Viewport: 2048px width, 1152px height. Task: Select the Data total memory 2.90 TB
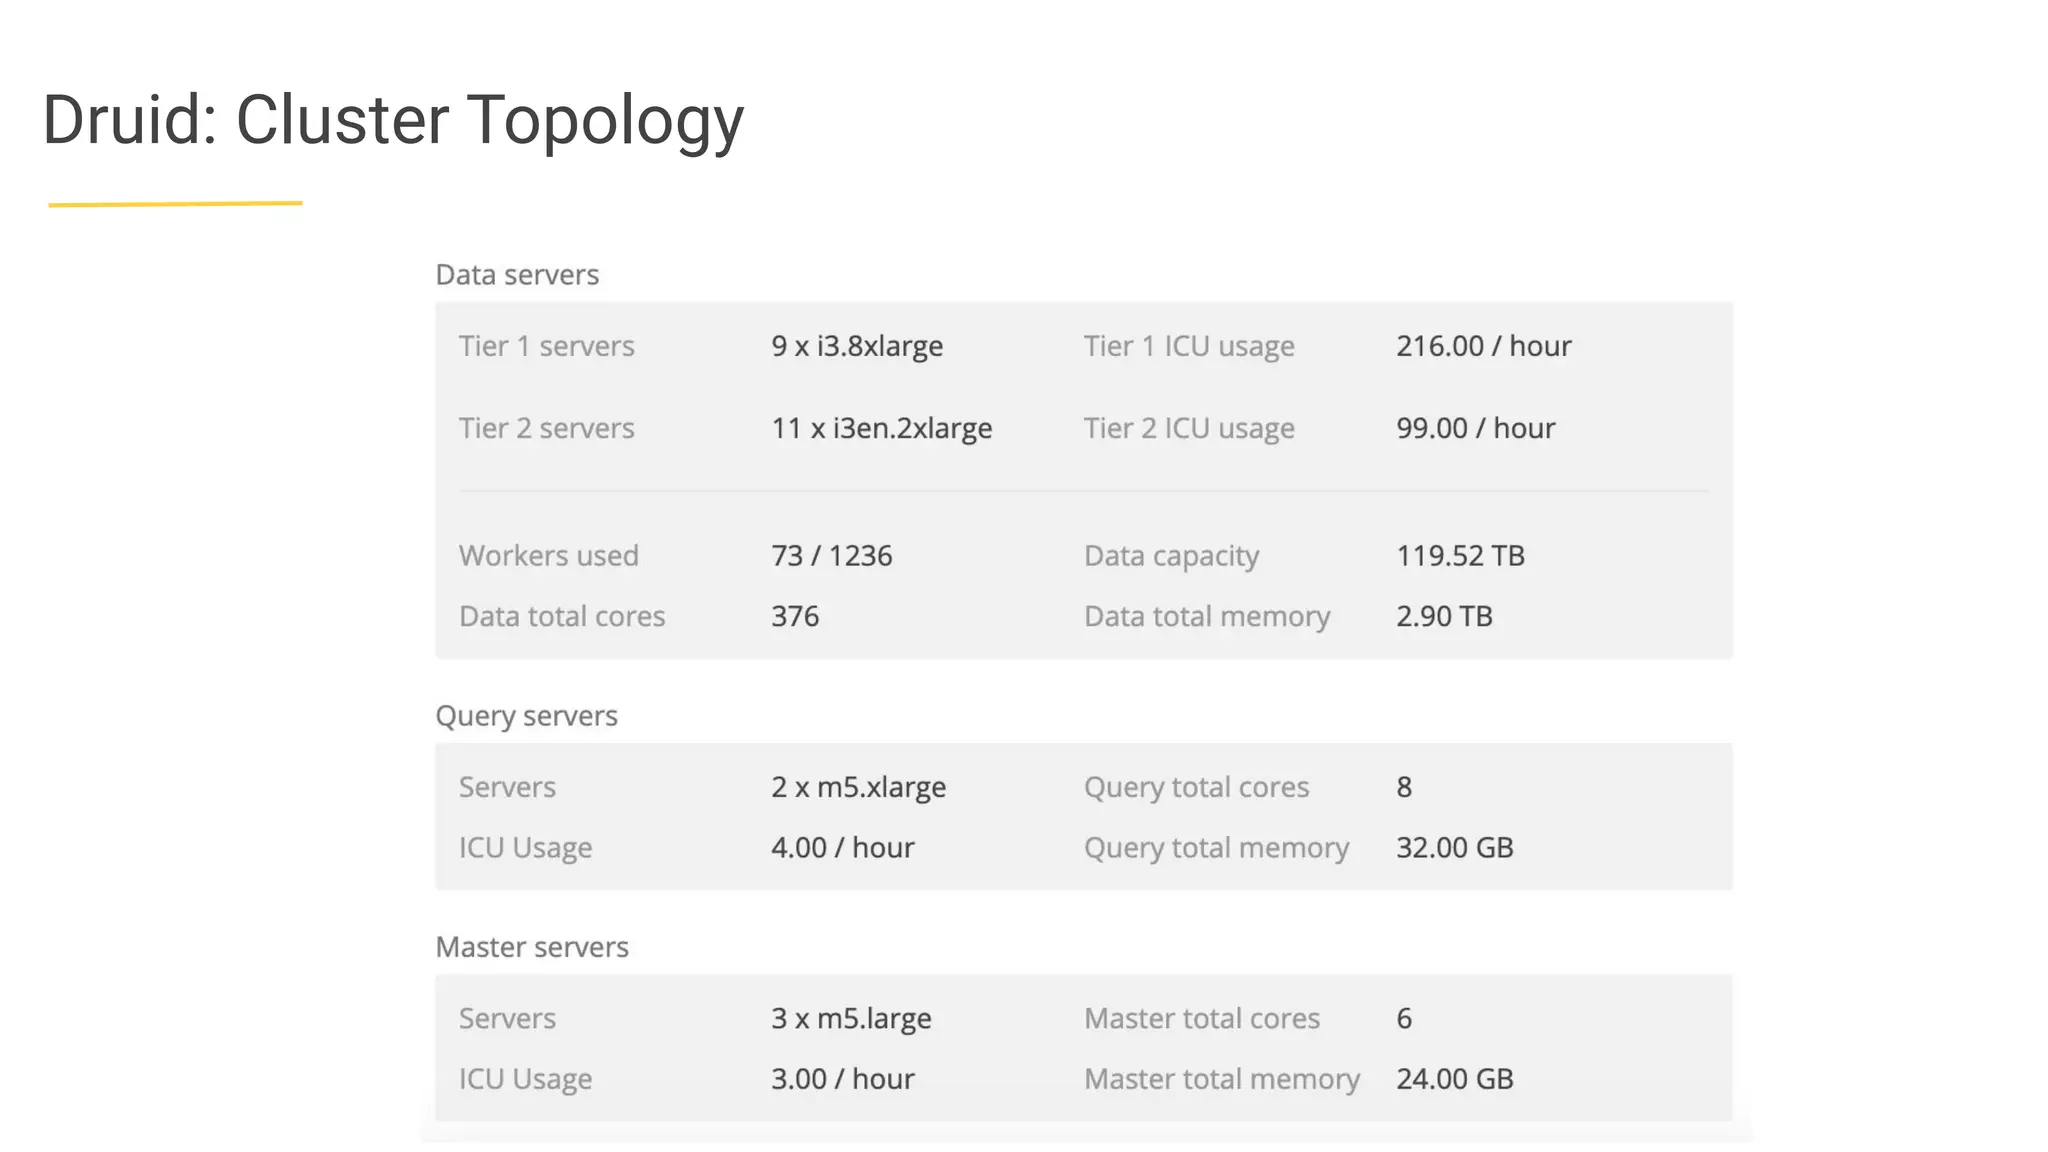[1444, 616]
